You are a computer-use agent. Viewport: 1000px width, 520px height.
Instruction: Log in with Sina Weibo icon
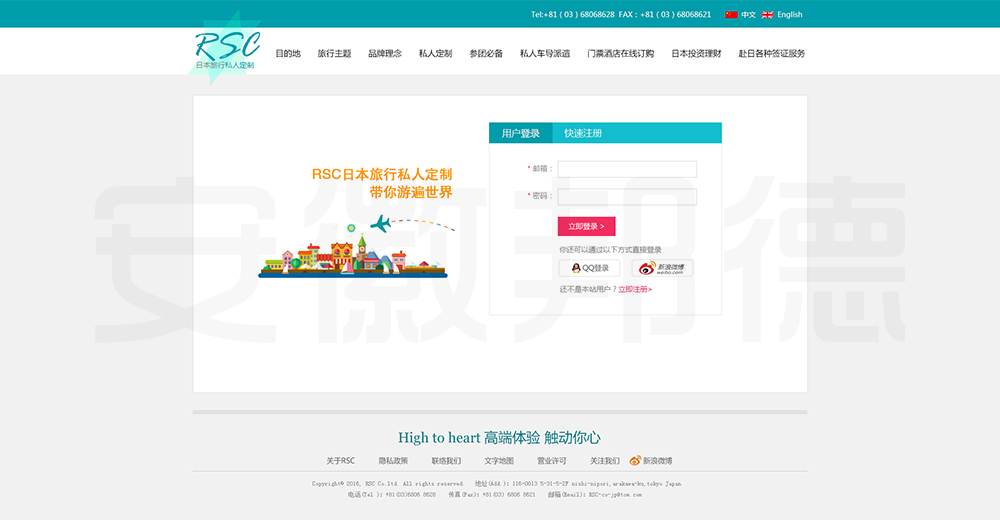click(x=662, y=268)
